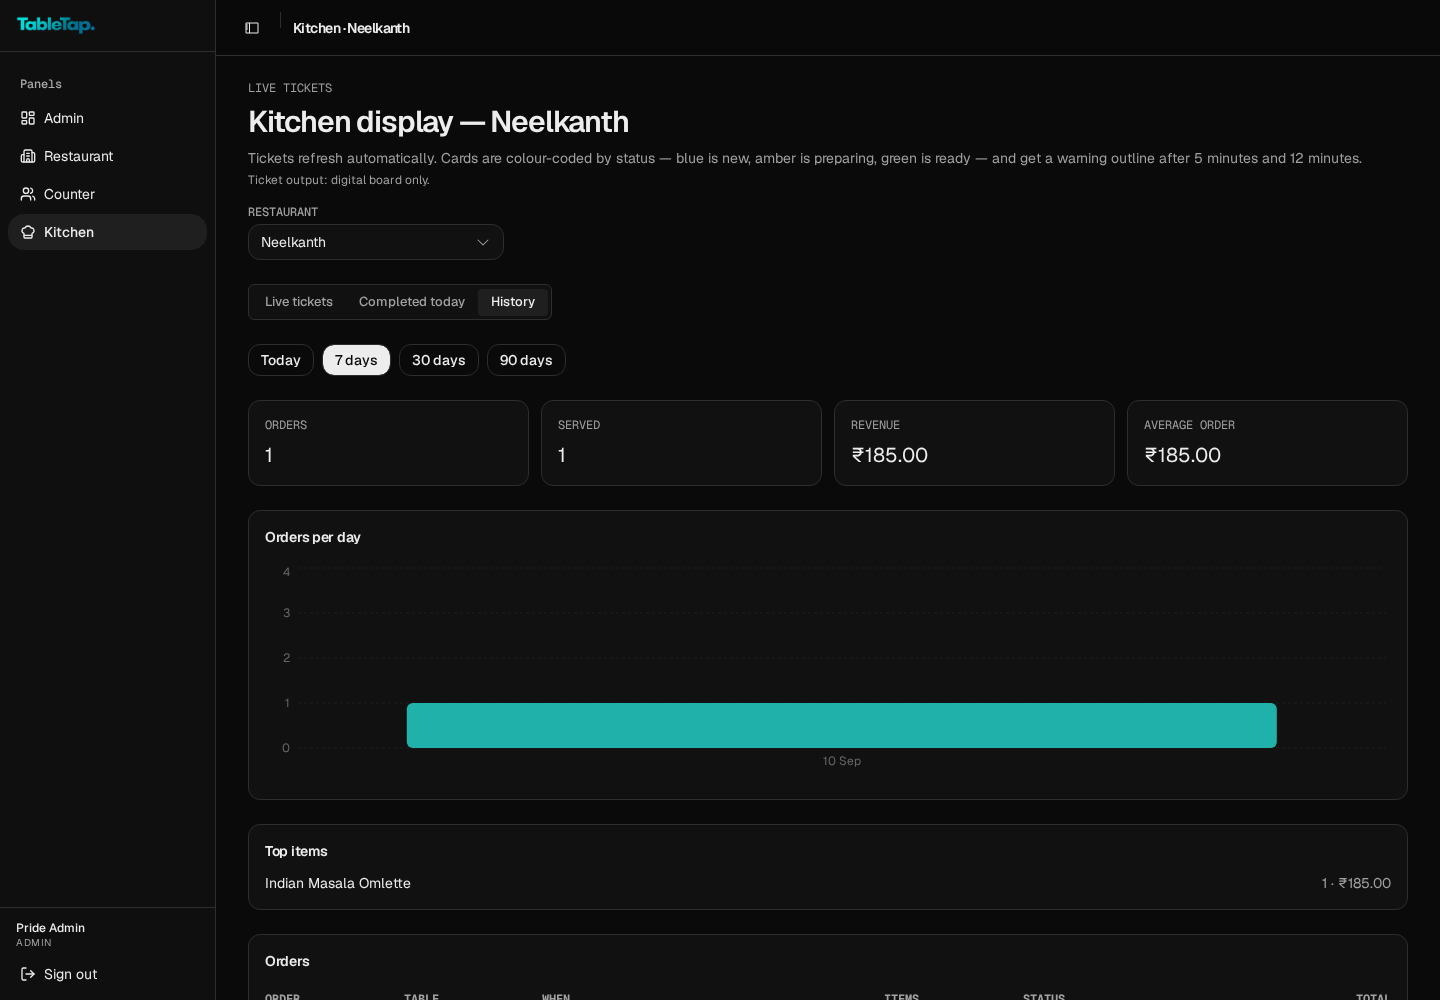Filter history to Today

281,360
